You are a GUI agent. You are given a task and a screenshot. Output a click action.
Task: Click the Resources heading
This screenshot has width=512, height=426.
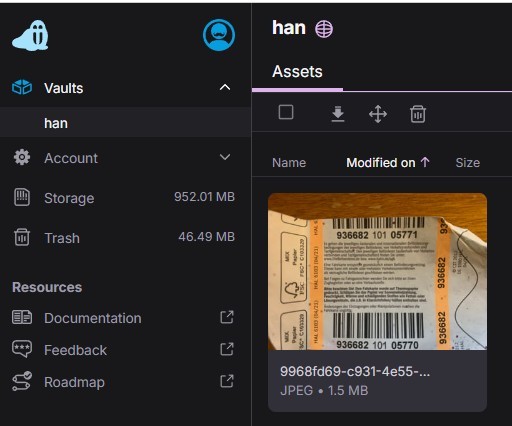pos(47,287)
